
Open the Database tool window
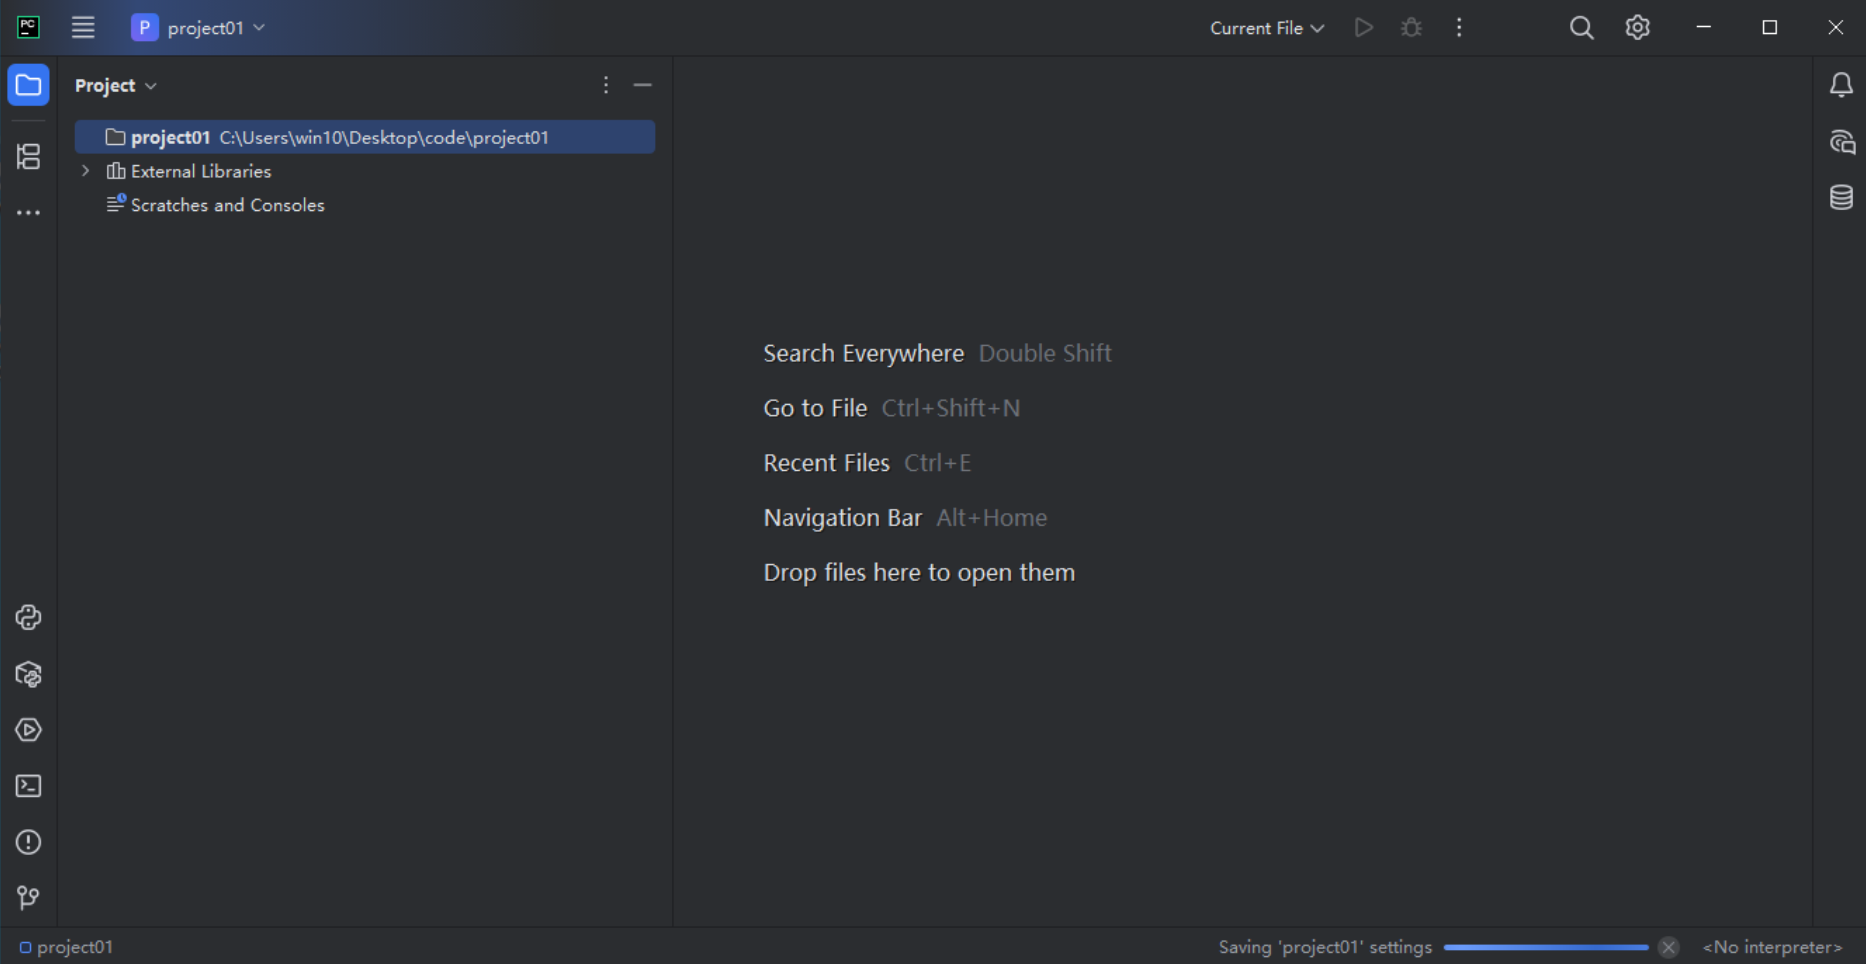[x=1841, y=197]
